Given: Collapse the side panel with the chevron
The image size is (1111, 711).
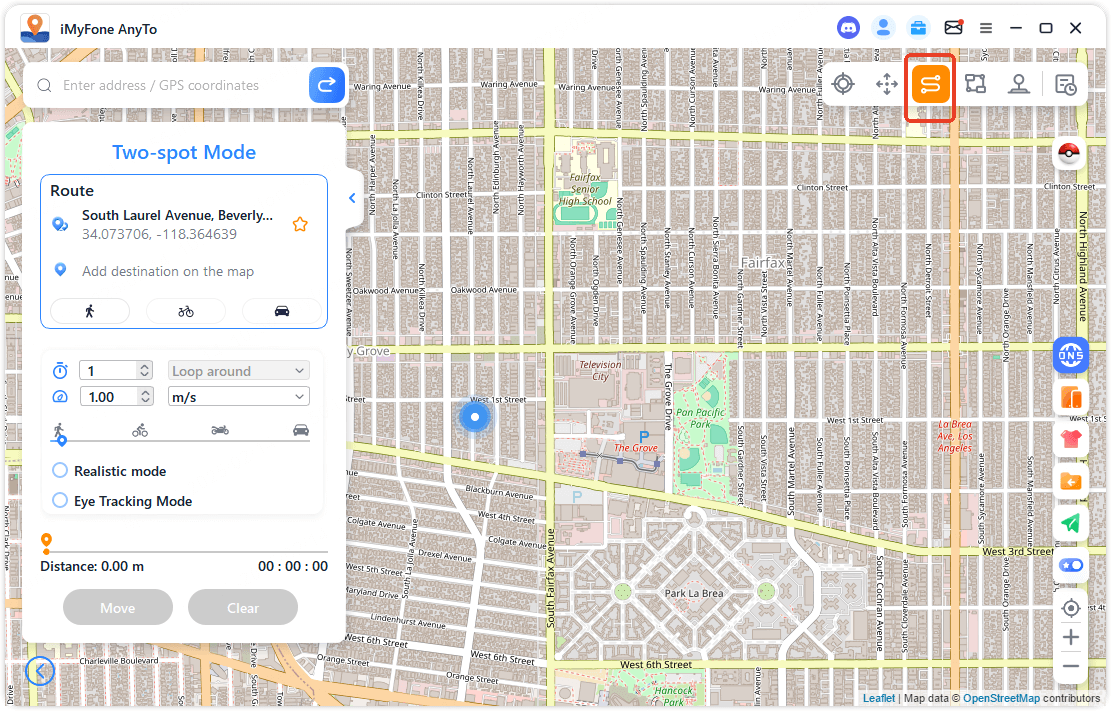Looking at the screenshot, I should click(352, 198).
